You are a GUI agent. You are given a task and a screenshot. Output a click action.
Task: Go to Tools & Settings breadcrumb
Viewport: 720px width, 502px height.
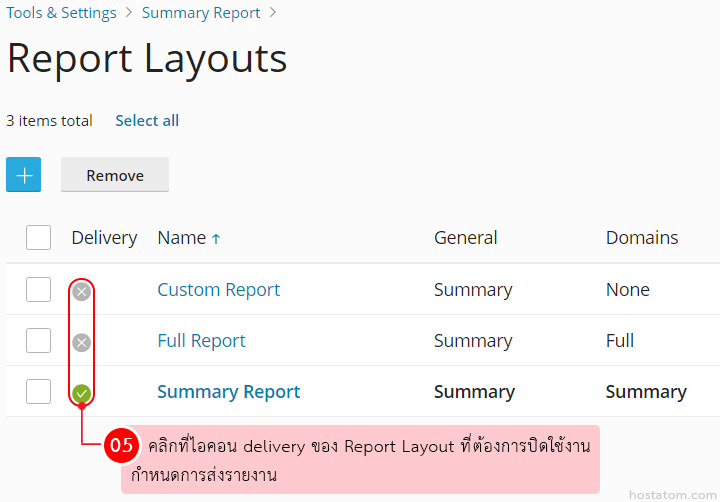point(61,13)
